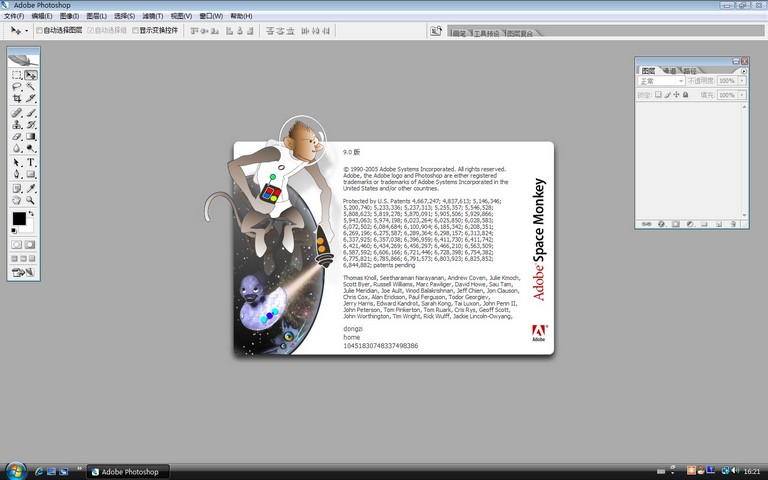Select the Clone Stamp tool
This screenshot has height=480, width=768.
(x=17, y=124)
